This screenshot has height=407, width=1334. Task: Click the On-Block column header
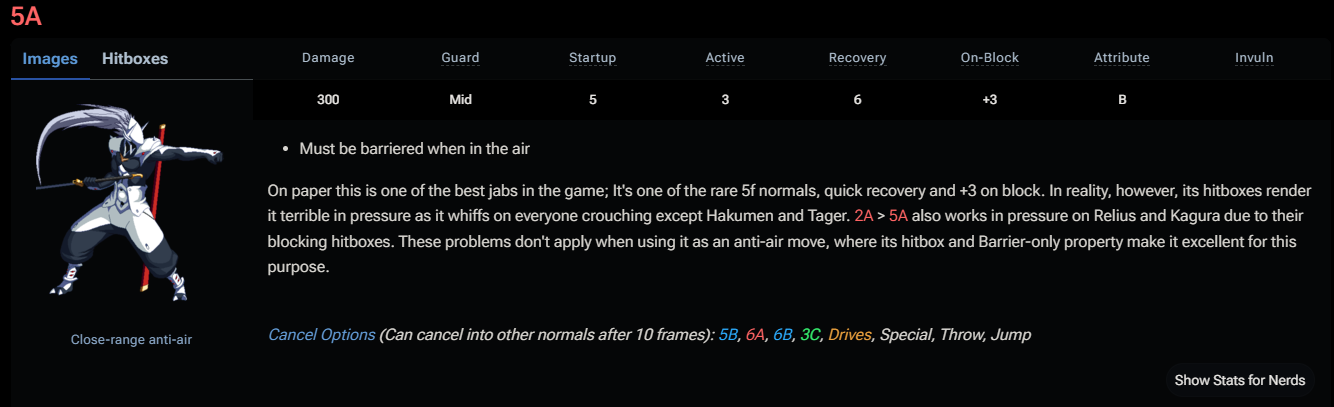[x=989, y=58]
